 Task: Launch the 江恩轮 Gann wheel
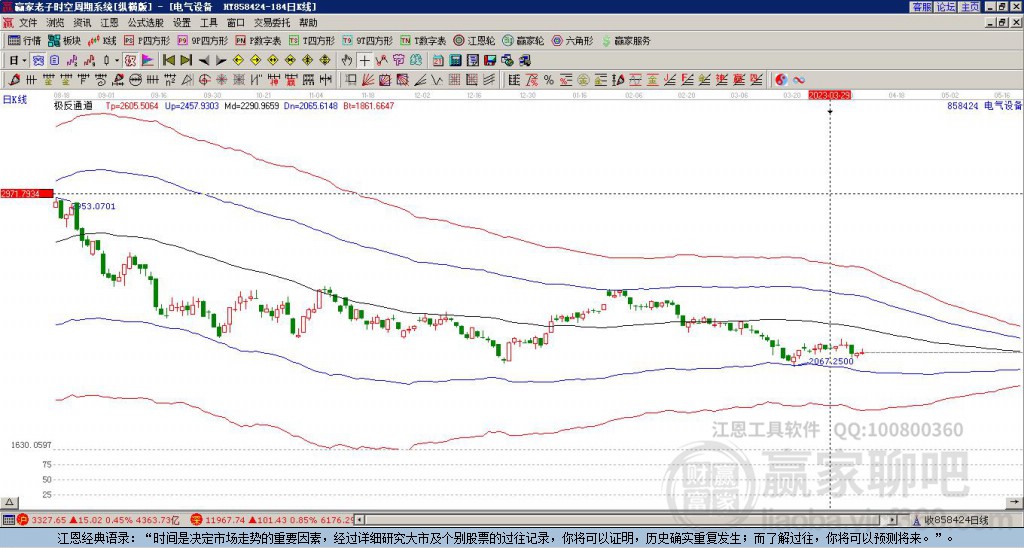[475, 40]
